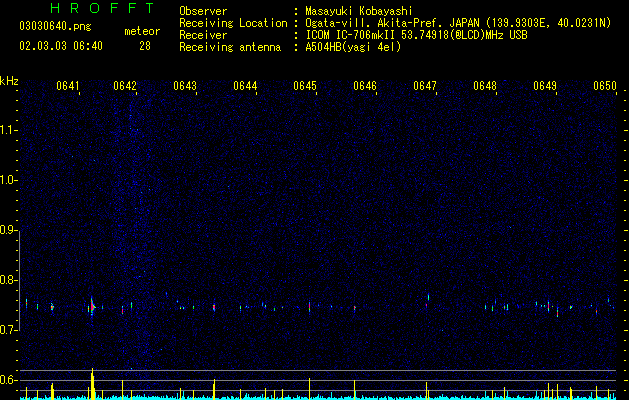
Task: Click the ICOM IC-706mkII receiver text
Action: pyautogui.click(x=416, y=35)
